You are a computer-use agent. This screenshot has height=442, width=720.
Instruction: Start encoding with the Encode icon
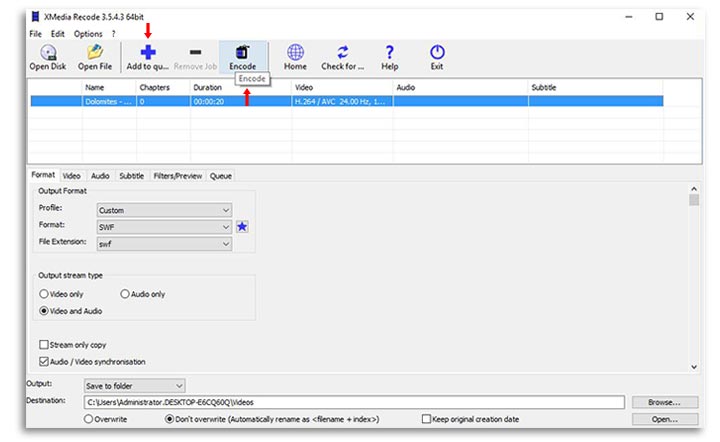click(x=242, y=53)
